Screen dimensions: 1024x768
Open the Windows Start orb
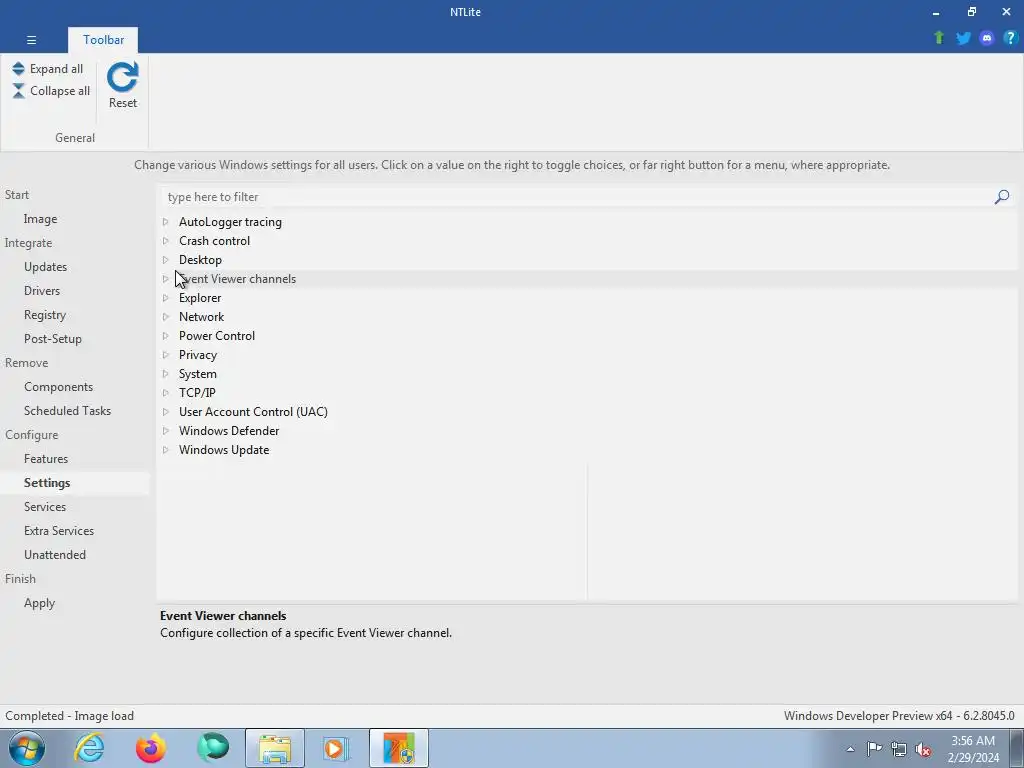[27, 748]
